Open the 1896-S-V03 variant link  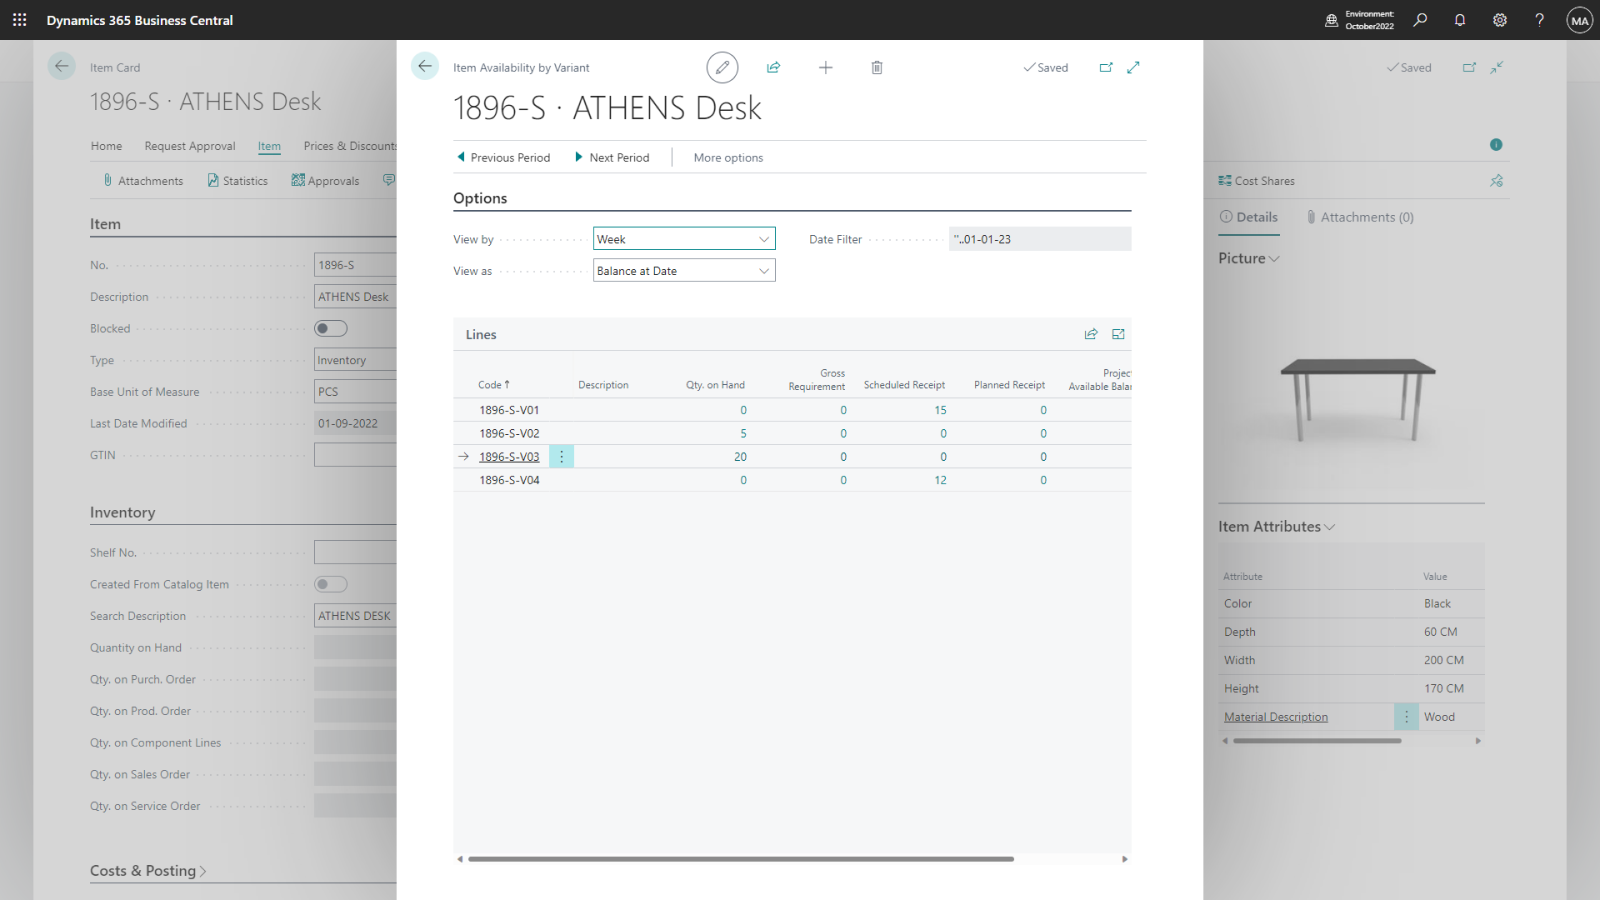(509, 457)
